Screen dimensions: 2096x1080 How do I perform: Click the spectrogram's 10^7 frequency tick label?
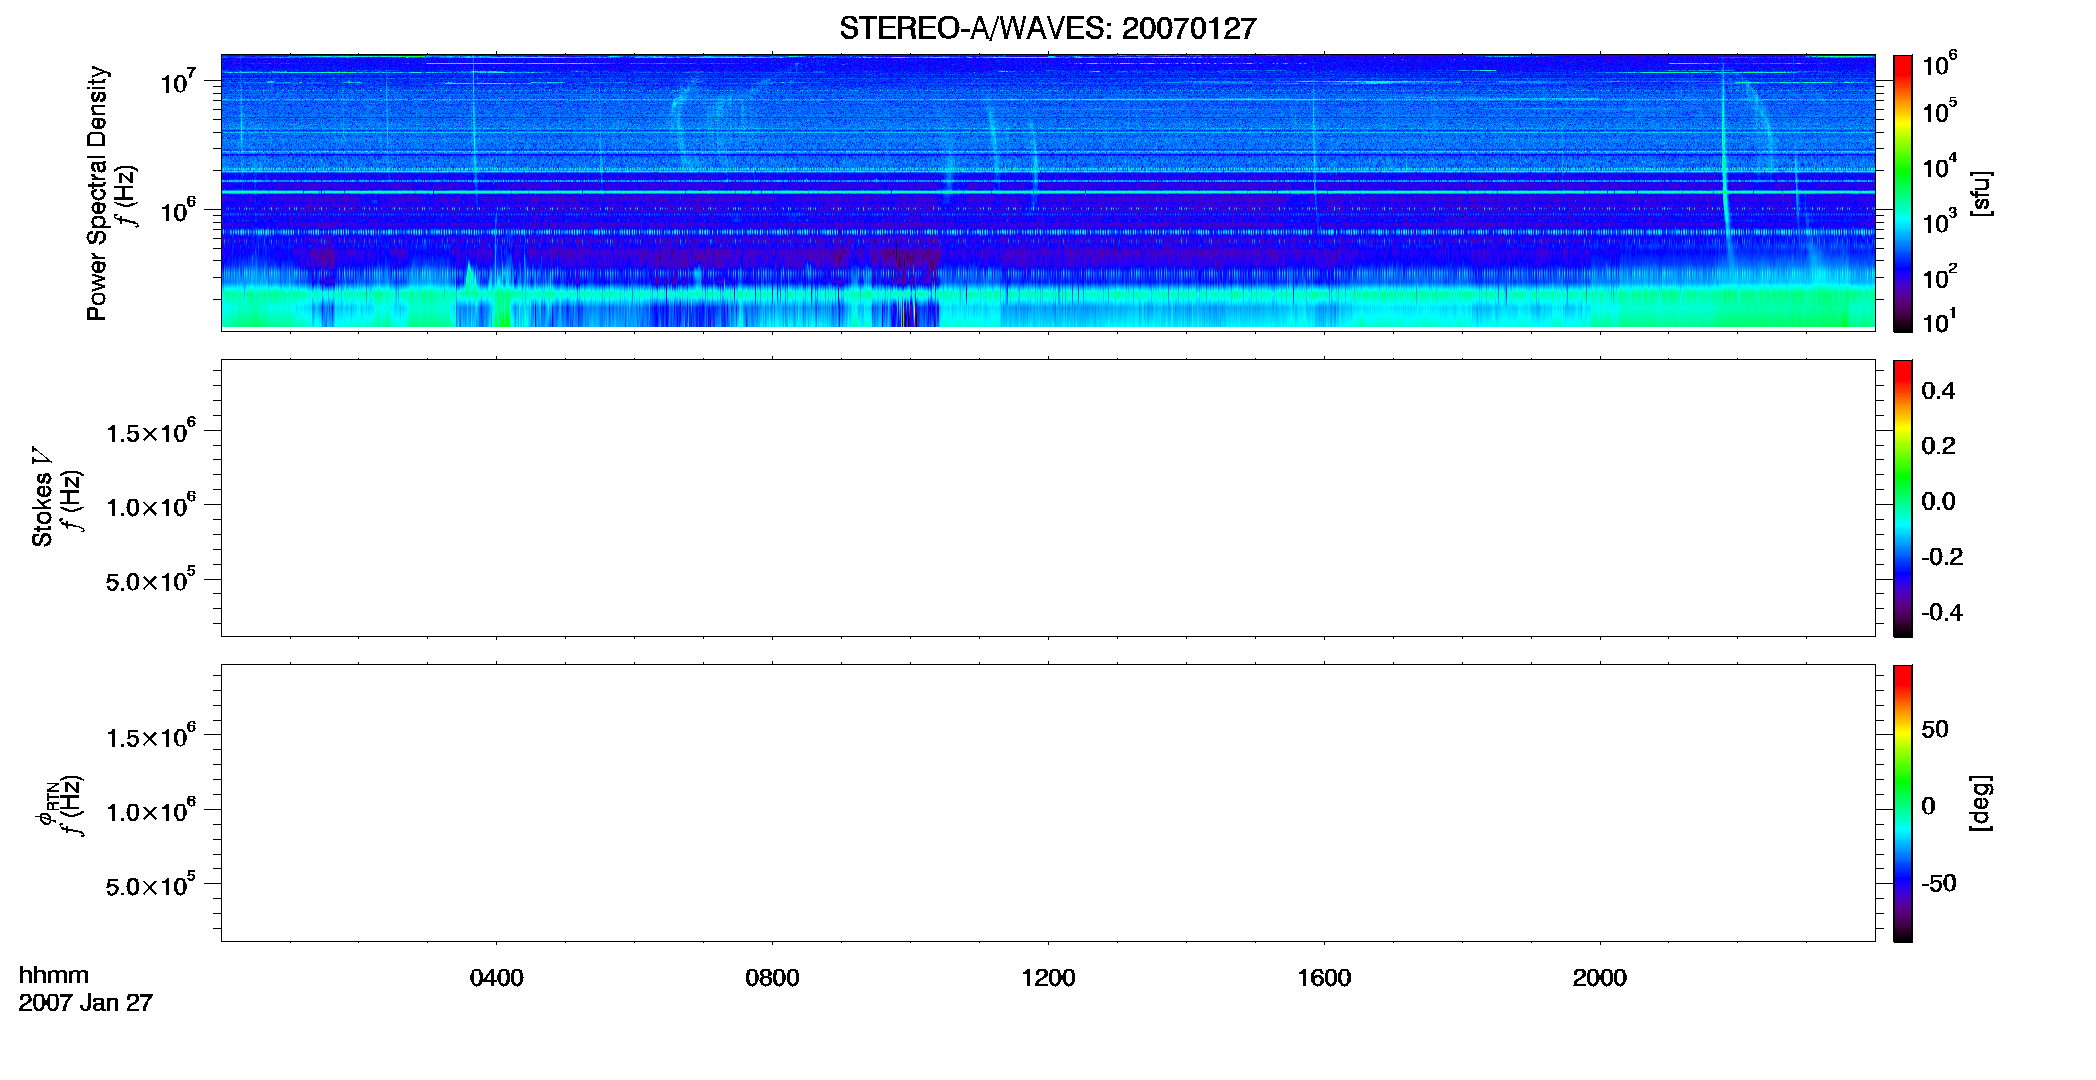click(177, 80)
